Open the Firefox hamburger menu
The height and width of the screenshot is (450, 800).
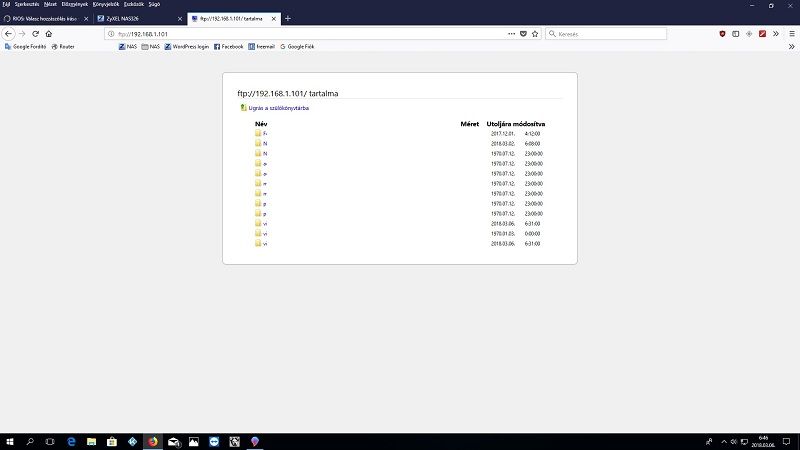click(x=792, y=34)
